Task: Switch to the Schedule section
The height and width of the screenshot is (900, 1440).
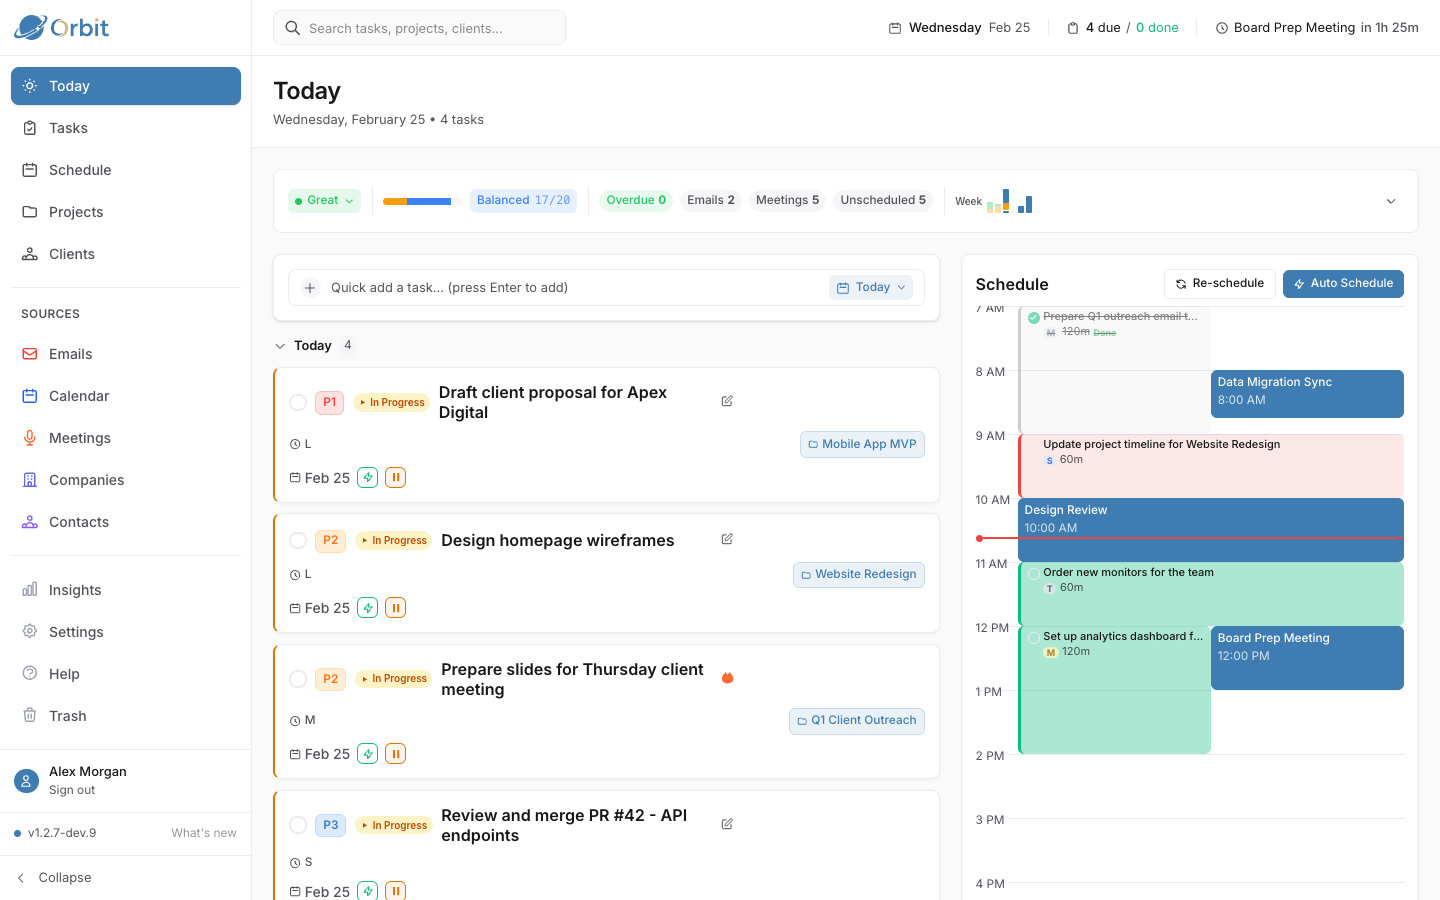Action: [x=80, y=169]
